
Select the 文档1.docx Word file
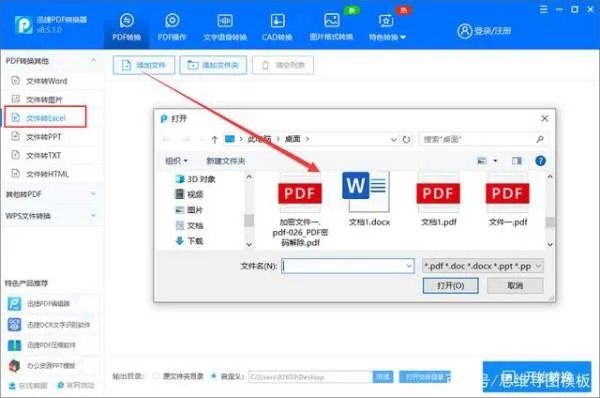pos(369,199)
